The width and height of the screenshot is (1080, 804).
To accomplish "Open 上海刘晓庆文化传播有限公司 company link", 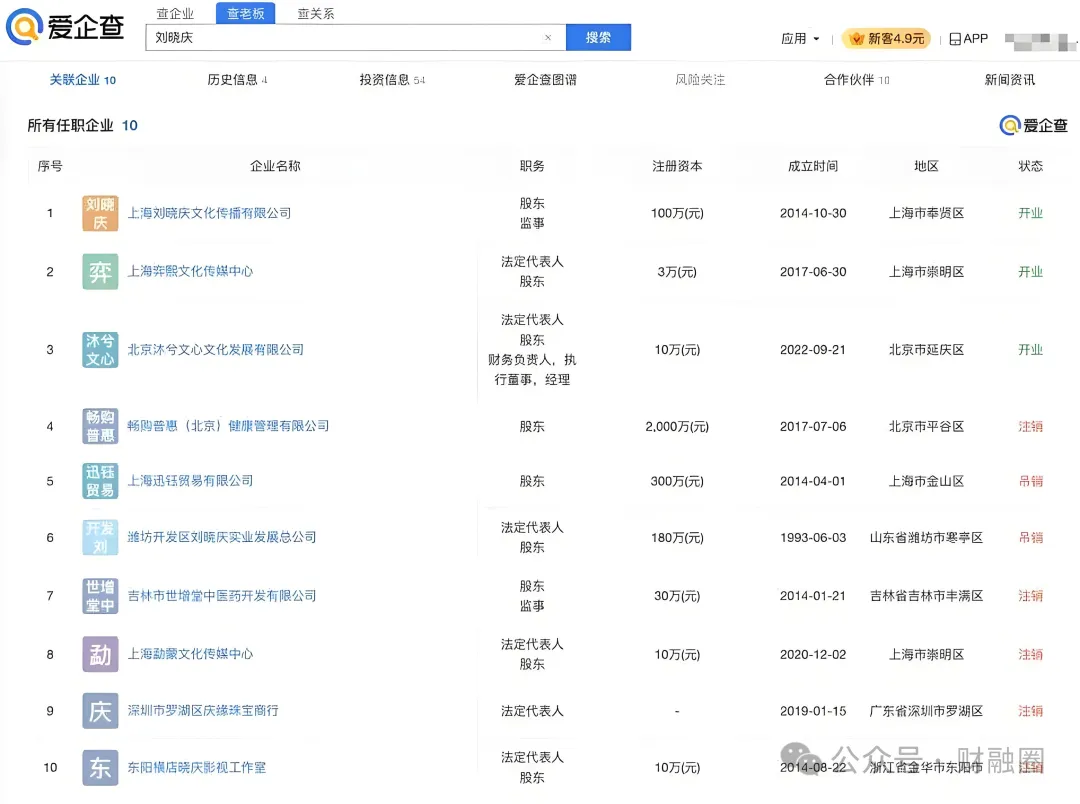I will (209, 214).
